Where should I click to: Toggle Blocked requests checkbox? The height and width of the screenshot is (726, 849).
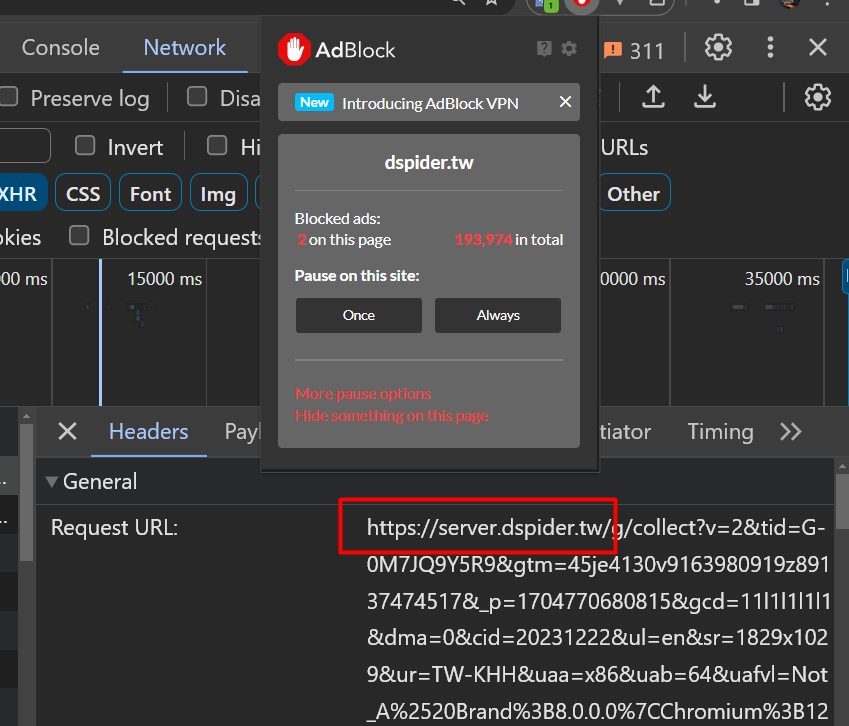[79, 236]
